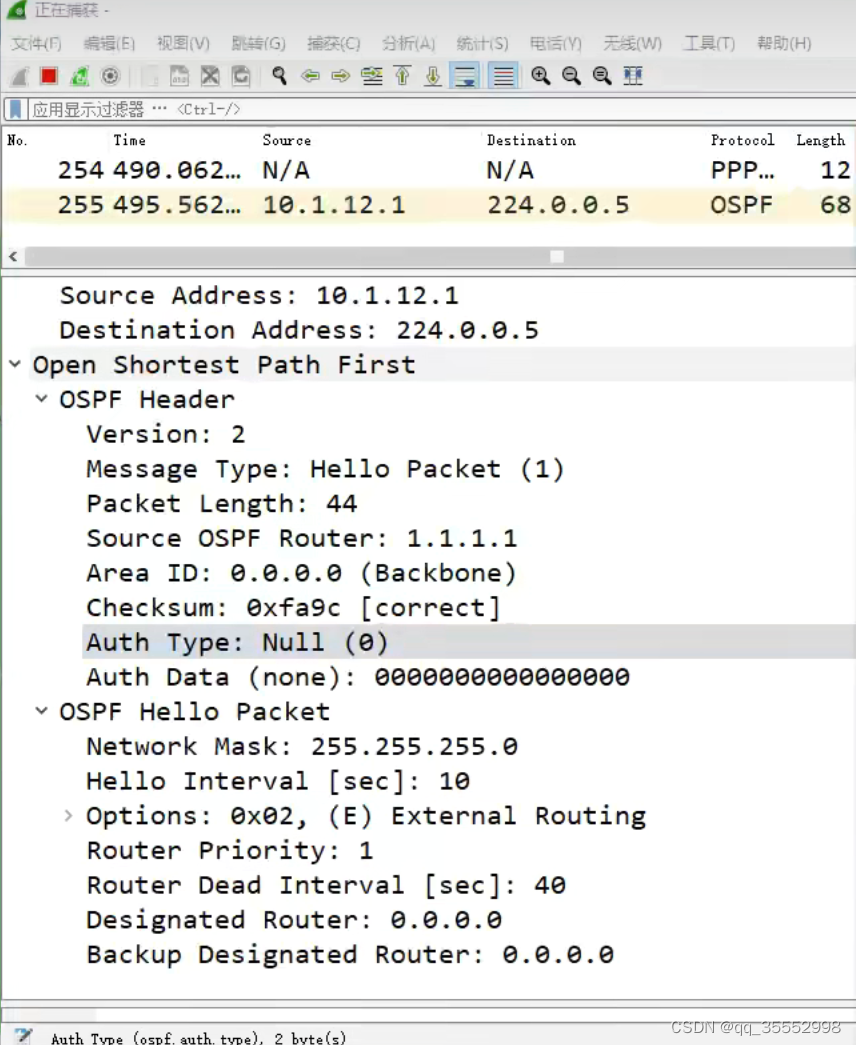
Task: Expand the Options 0x02 External Routing field
Action: [67, 815]
